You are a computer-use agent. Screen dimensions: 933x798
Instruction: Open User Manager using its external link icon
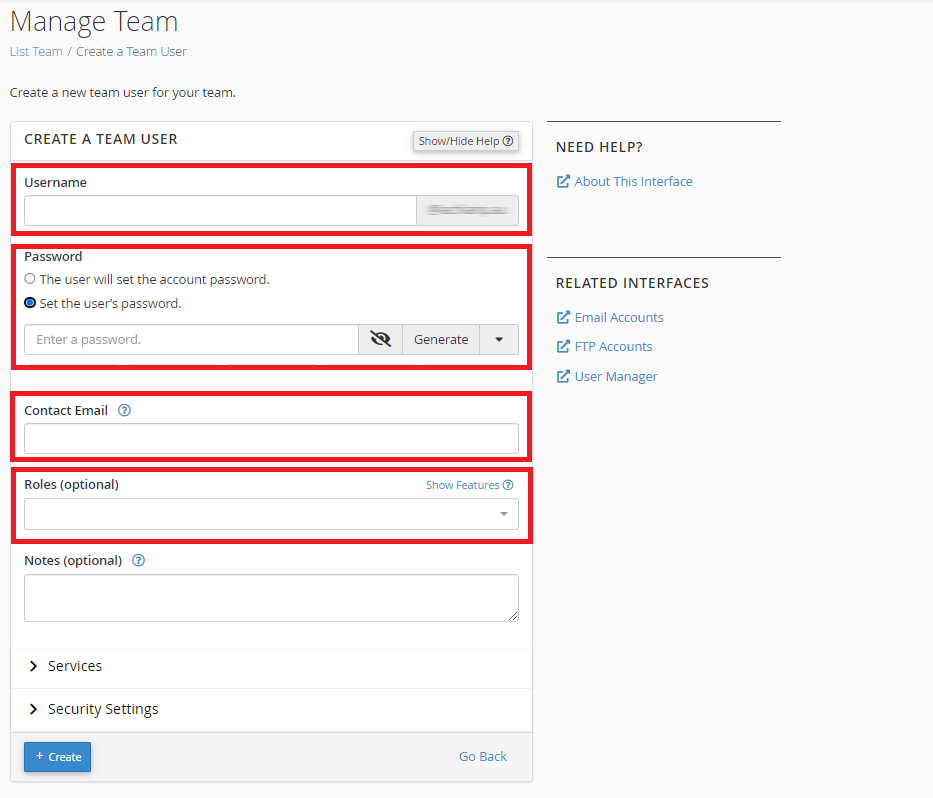(x=563, y=376)
